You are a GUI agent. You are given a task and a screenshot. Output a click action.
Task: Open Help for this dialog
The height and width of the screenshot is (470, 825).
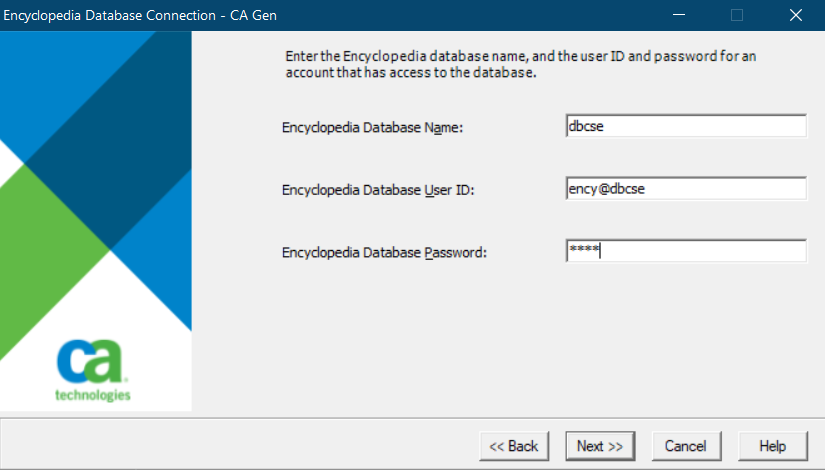pos(773,446)
